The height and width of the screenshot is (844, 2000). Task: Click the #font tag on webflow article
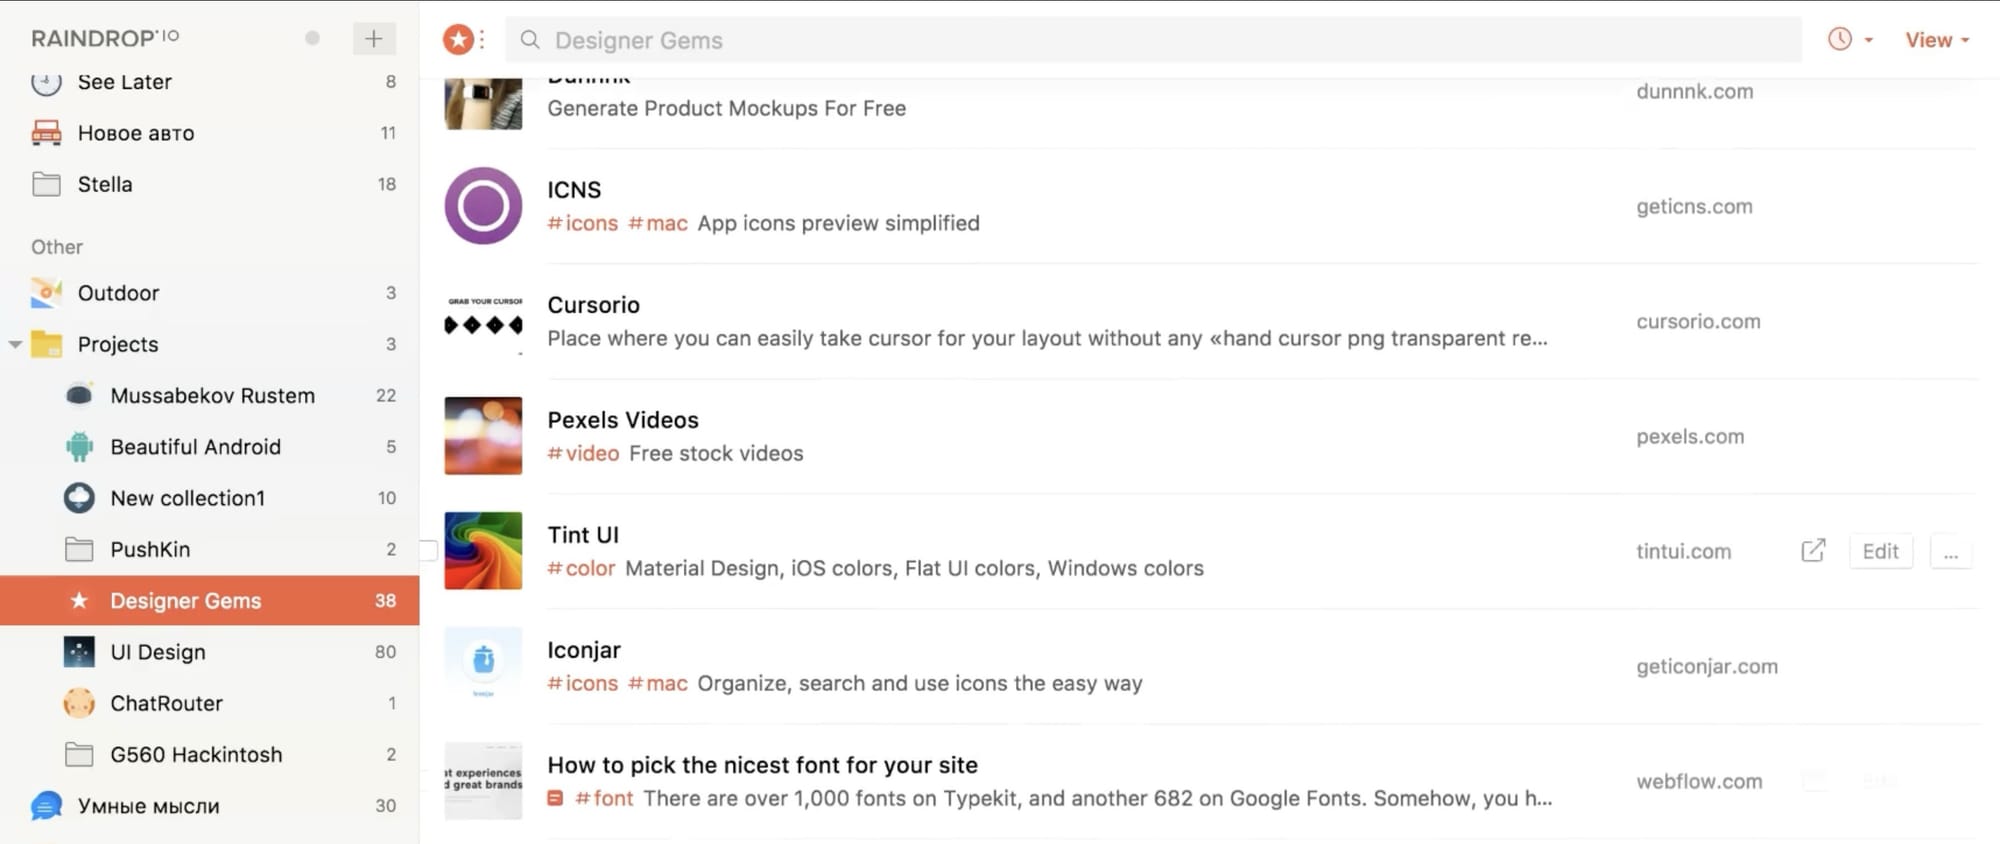pos(604,798)
